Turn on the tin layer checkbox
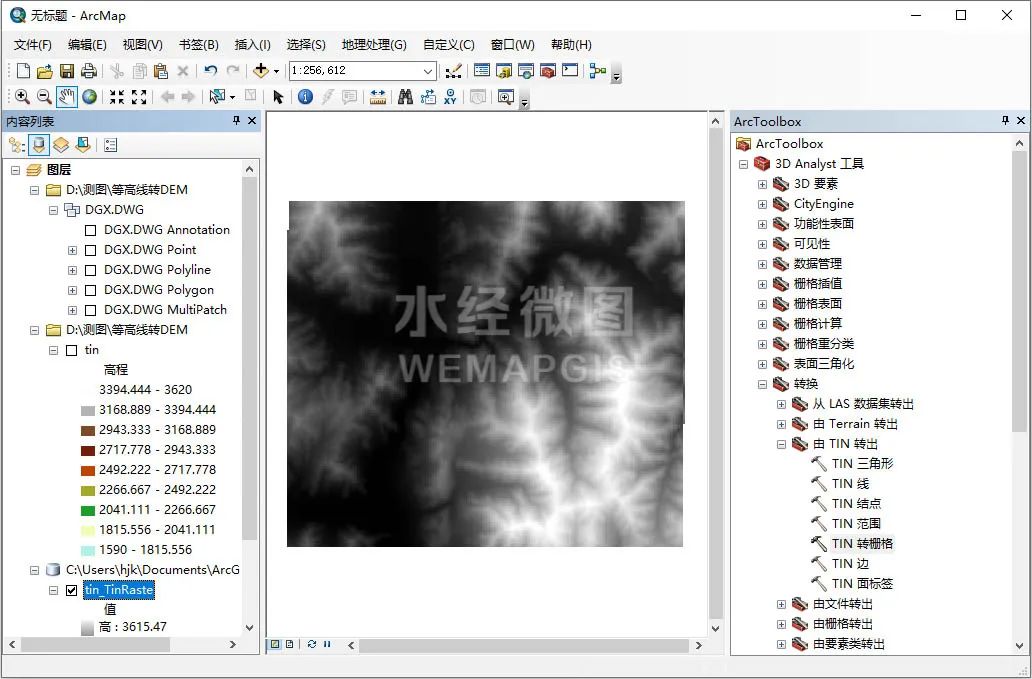The image size is (1032, 679). (x=72, y=351)
